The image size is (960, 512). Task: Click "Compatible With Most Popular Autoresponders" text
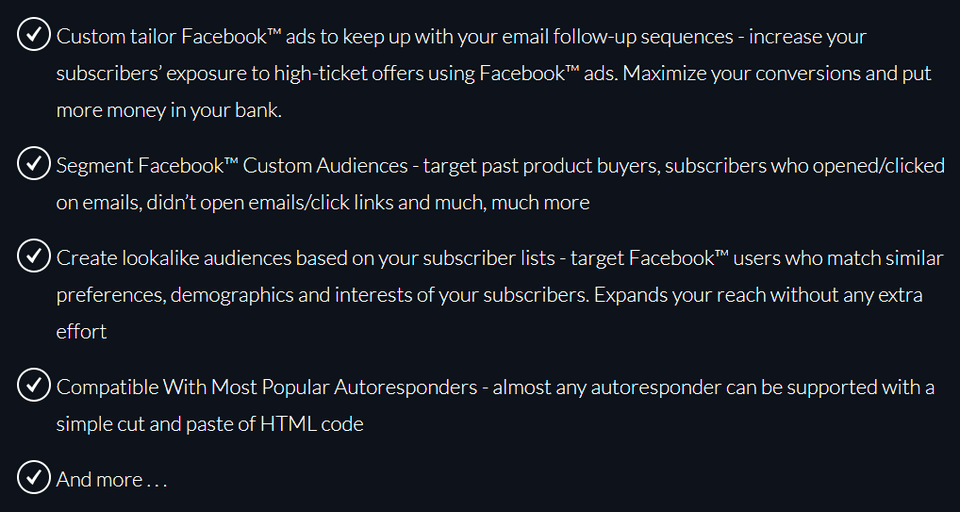(x=267, y=387)
